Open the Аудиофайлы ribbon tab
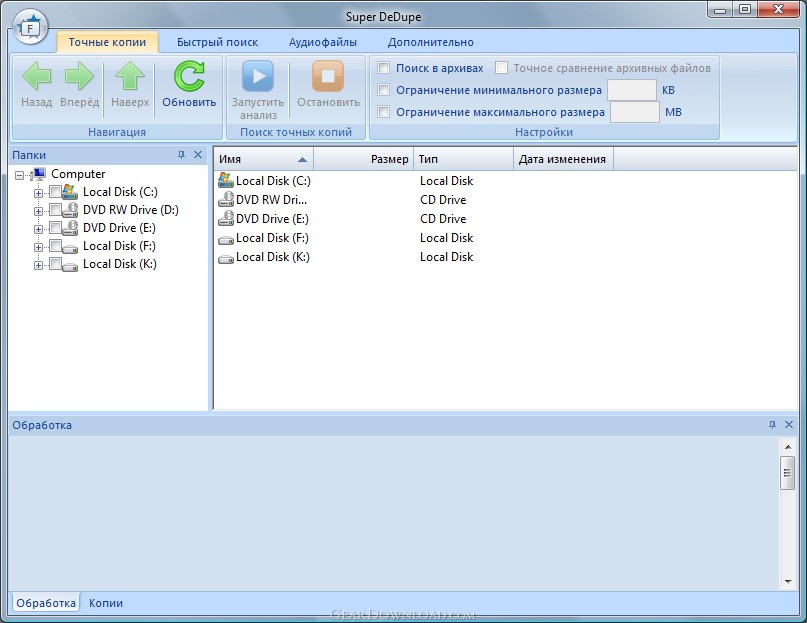The height and width of the screenshot is (623, 807). point(323,42)
